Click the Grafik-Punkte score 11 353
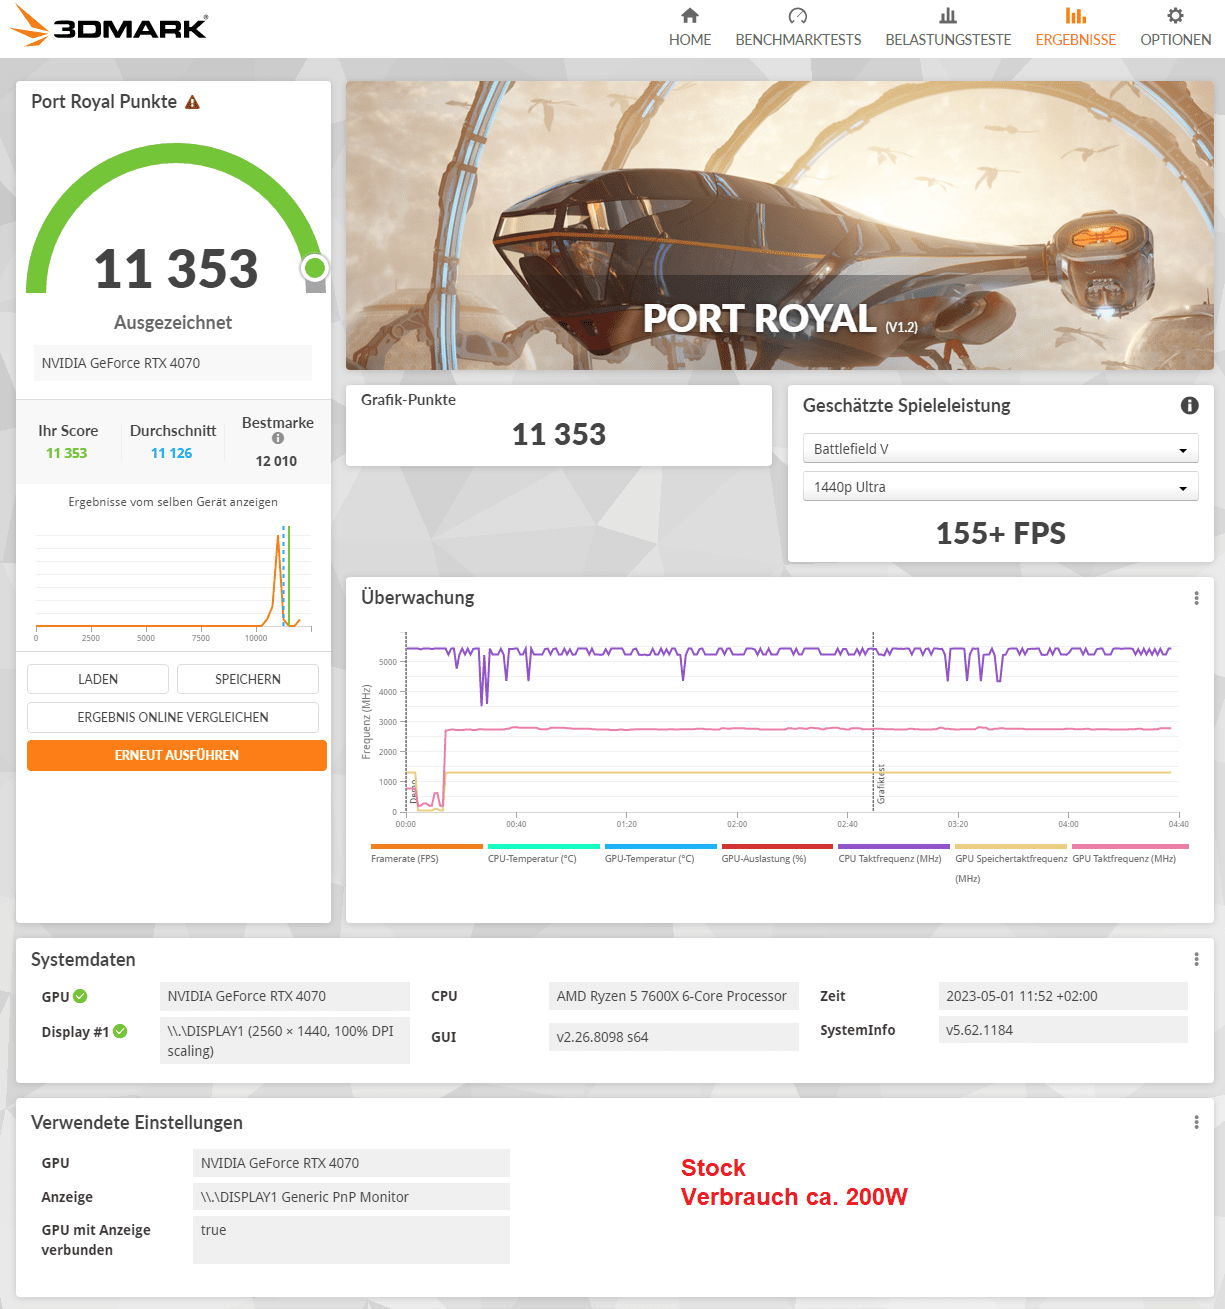The width and height of the screenshot is (1225, 1309). click(x=559, y=434)
